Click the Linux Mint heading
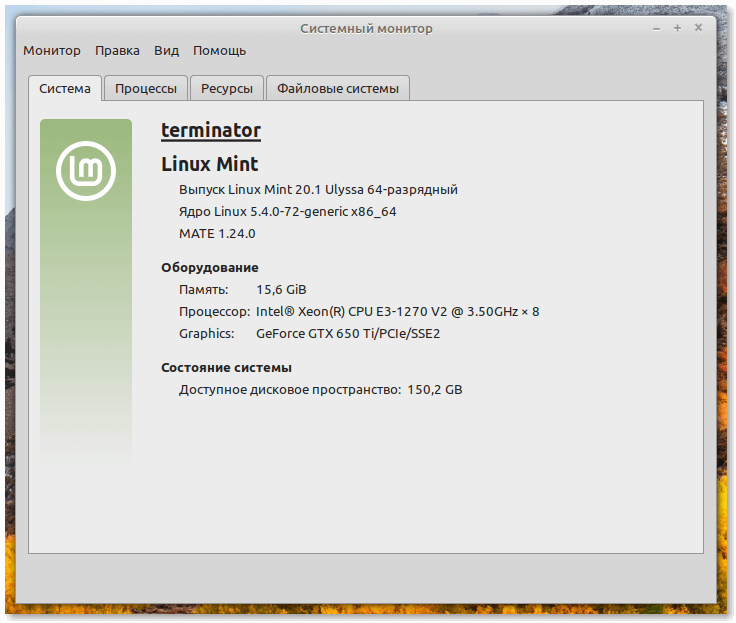 coord(209,164)
